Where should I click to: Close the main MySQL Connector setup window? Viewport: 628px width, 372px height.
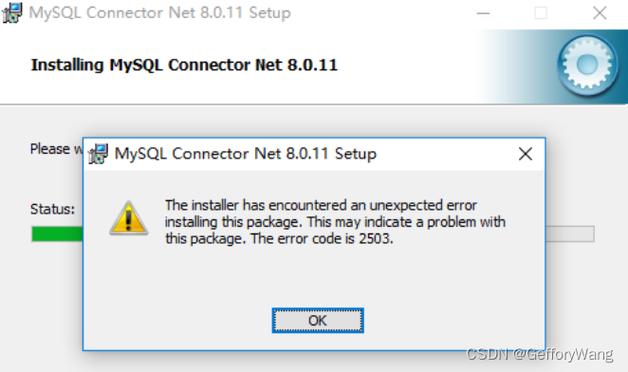pos(600,13)
